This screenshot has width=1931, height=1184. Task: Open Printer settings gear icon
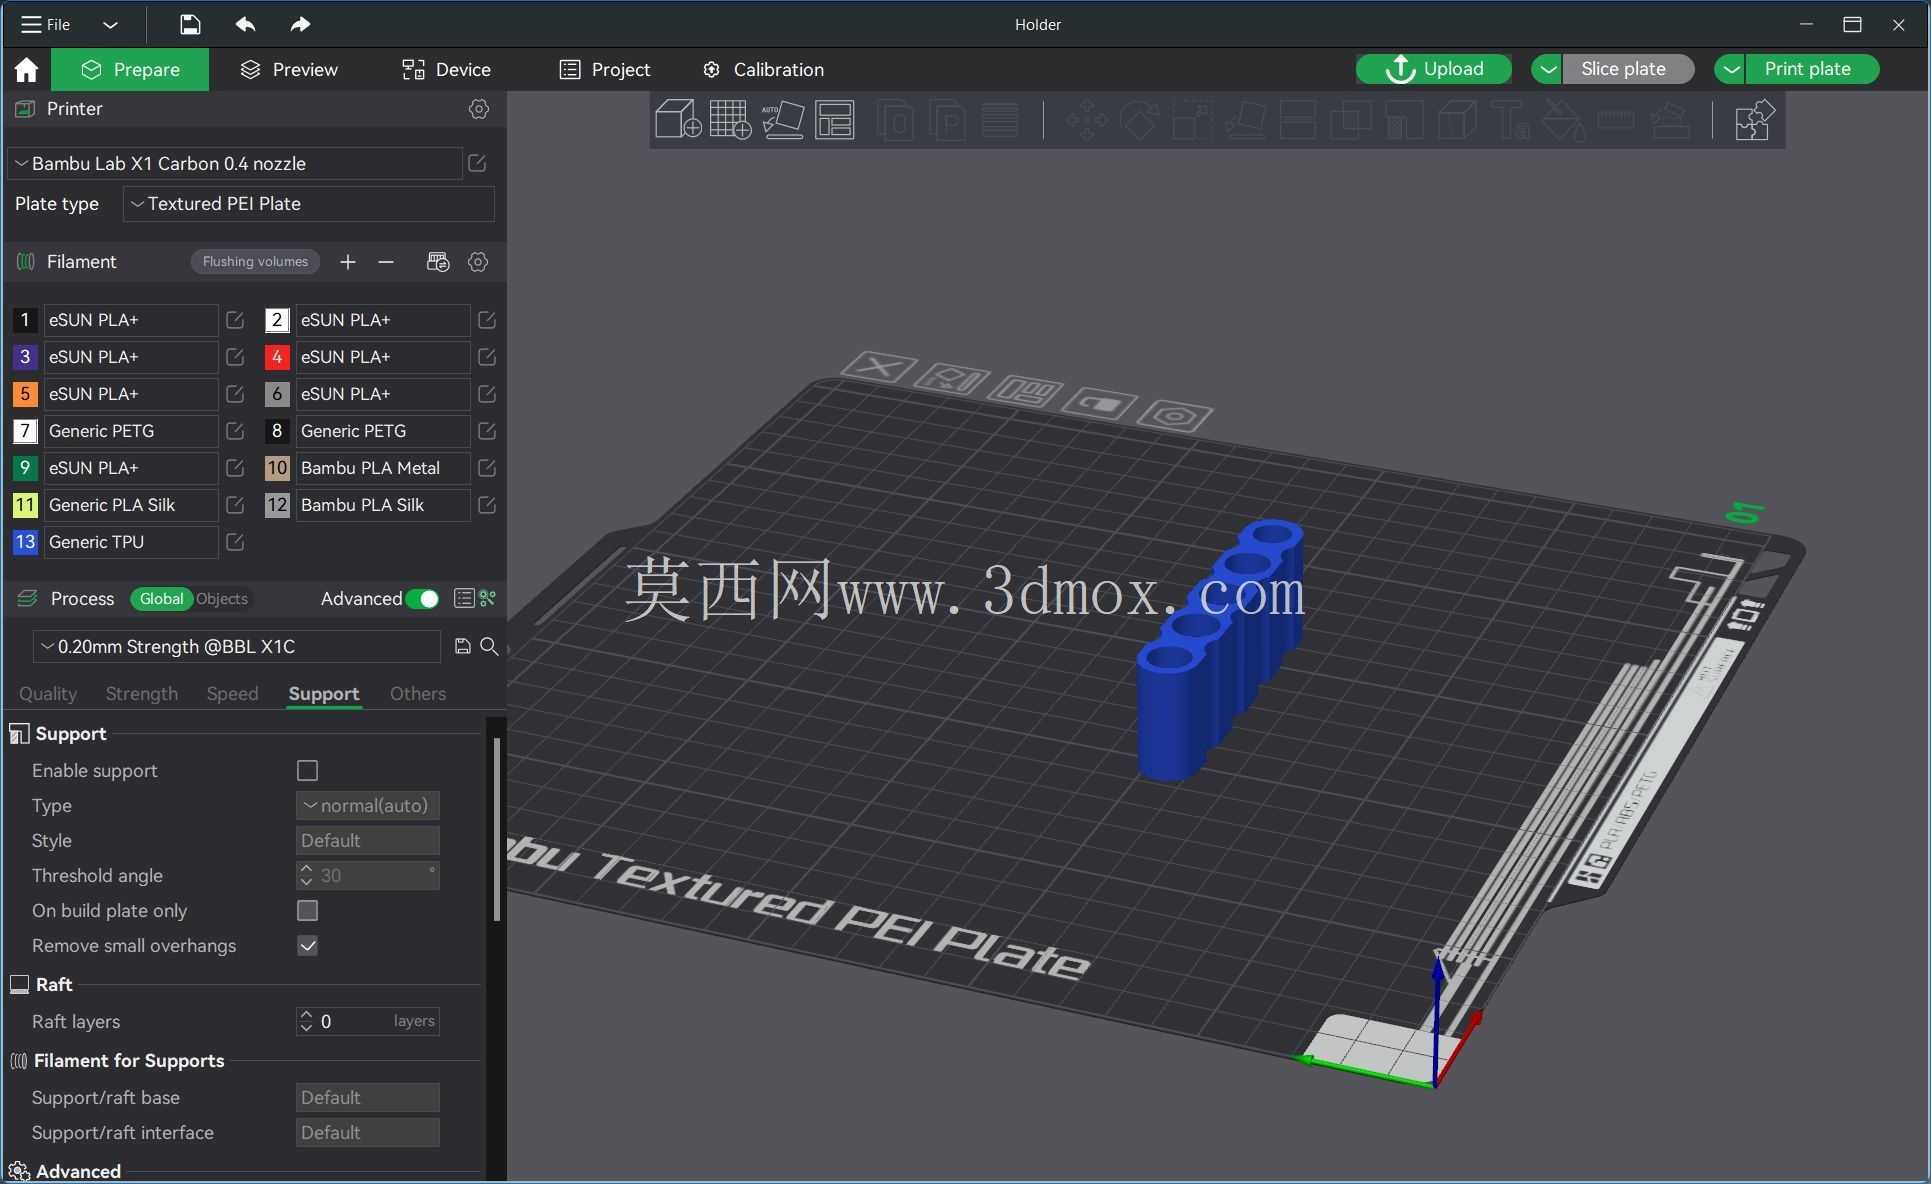point(479,109)
